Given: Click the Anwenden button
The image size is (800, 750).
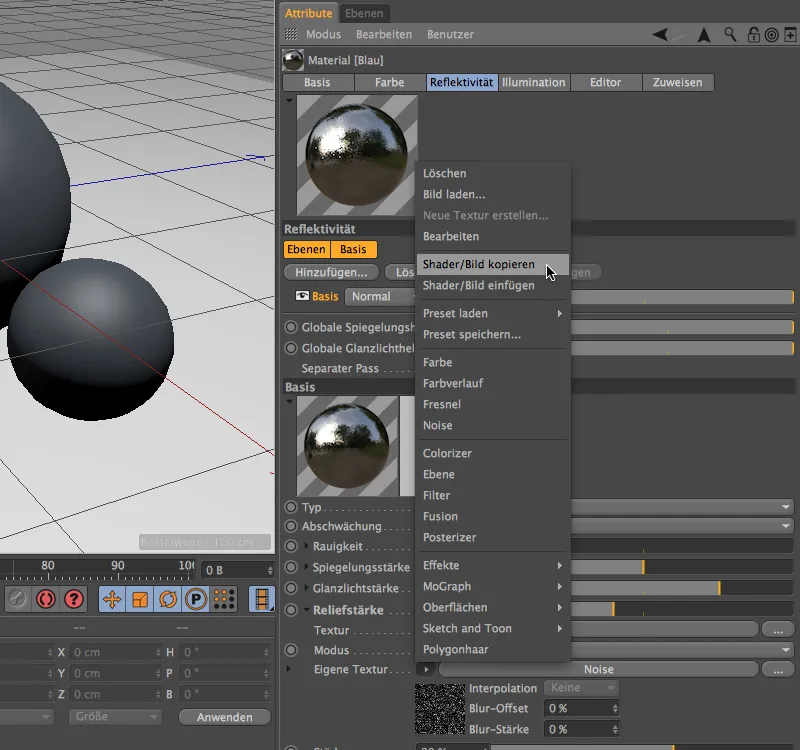Looking at the screenshot, I should tap(224, 717).
